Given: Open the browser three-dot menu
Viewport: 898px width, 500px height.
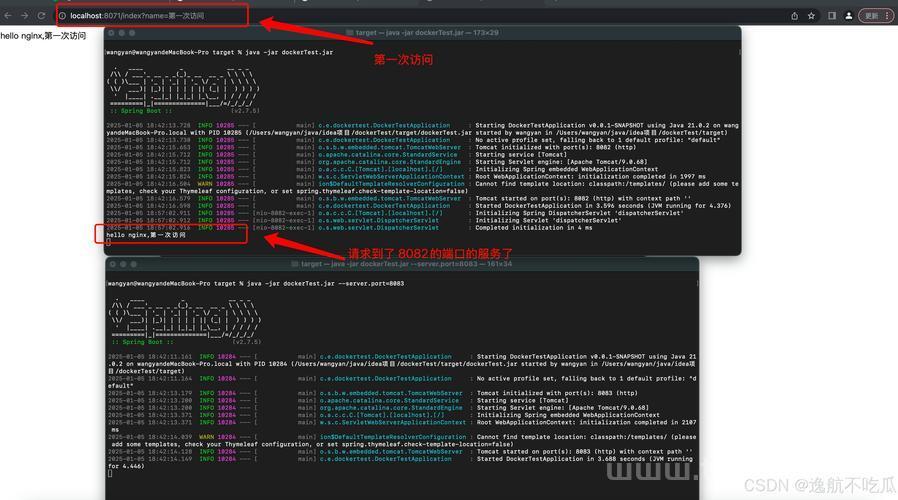Looking at the screenshot, I should coord(888,16).
